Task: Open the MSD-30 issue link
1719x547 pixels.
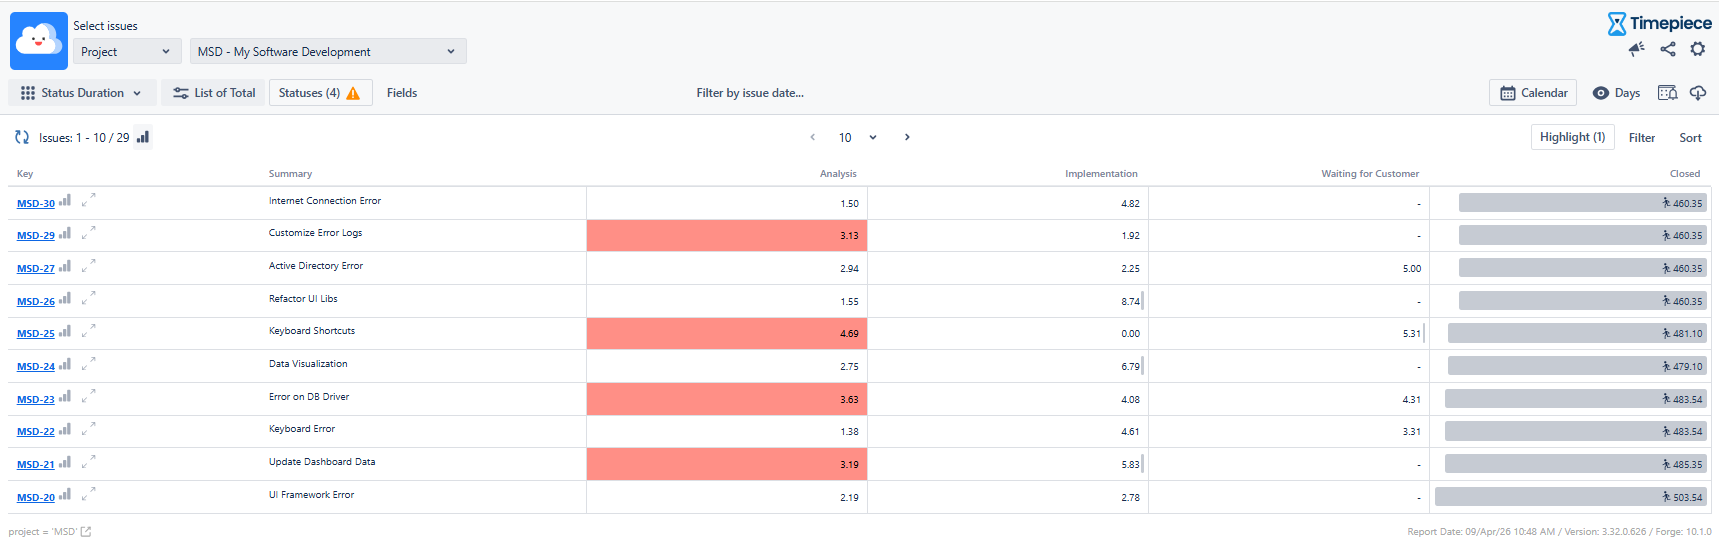Action: [36, 204]
